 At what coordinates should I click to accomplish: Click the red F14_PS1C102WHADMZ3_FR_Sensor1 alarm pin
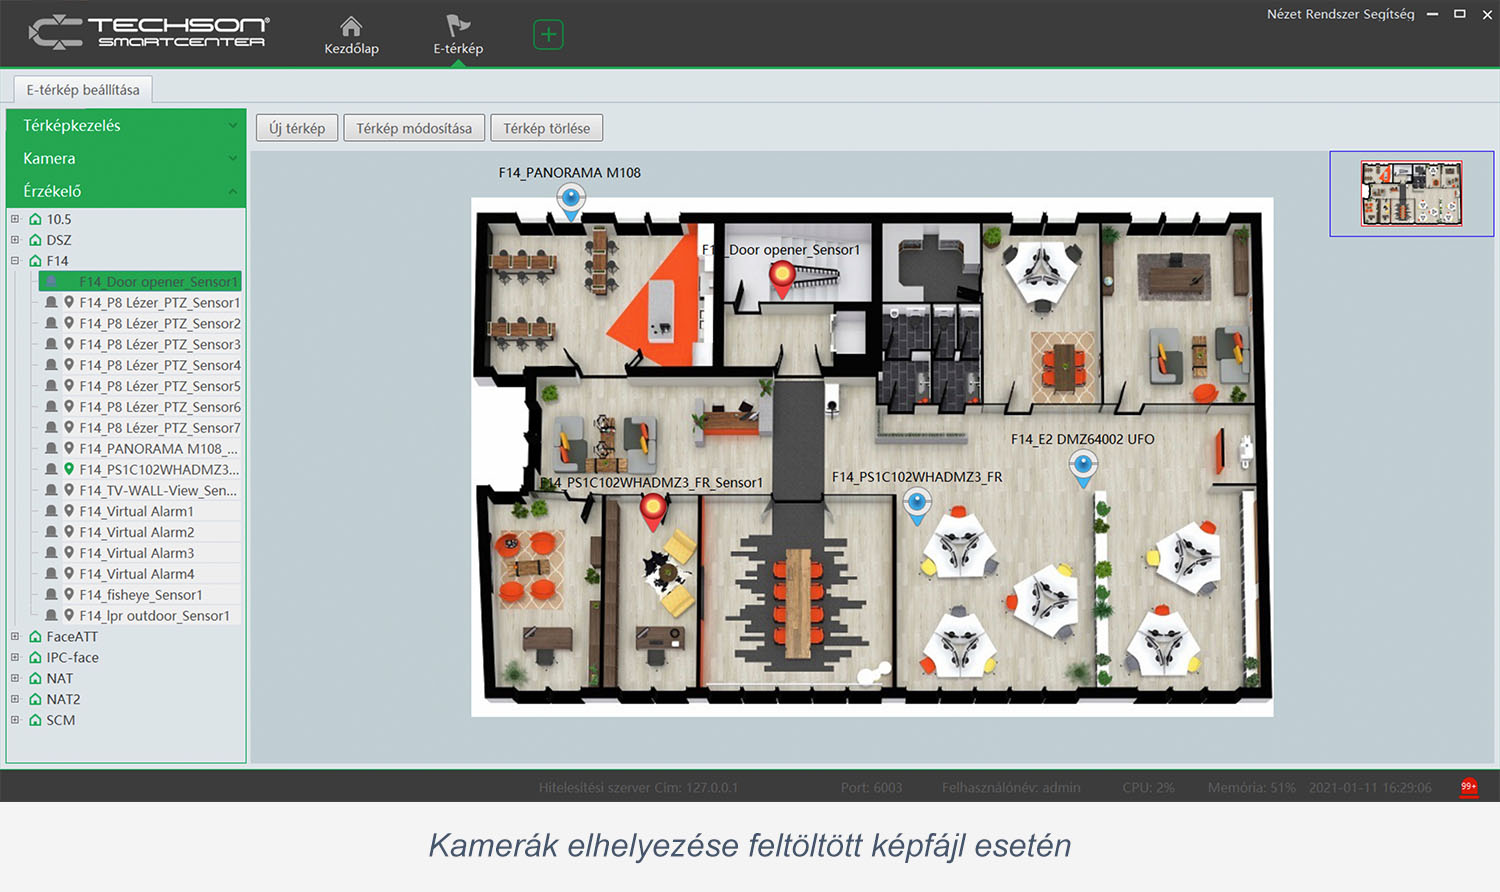[653, 509]
